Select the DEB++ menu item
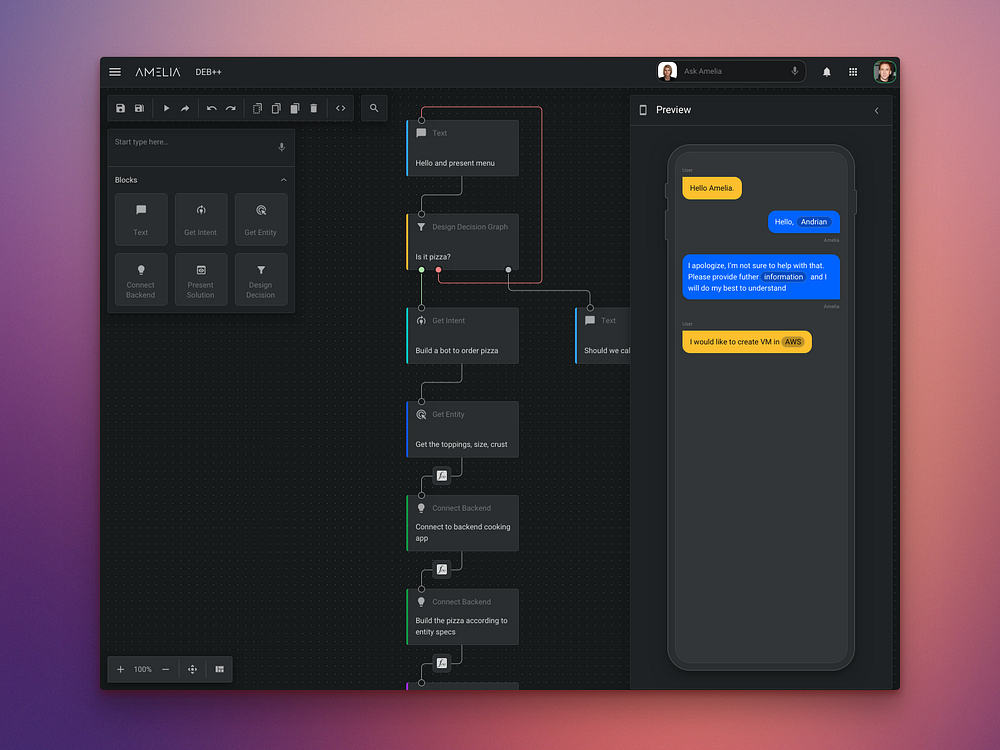Image resolution: width=1000 pixels, height=750 pixels. tap(208, 71)
